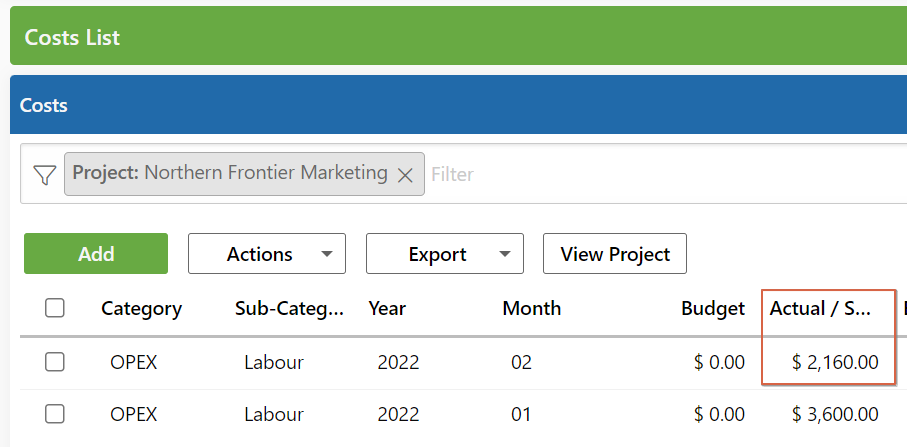Sort by the Category column header
Image resolution: width=907 pixels, height=447 pixels.
141,308
